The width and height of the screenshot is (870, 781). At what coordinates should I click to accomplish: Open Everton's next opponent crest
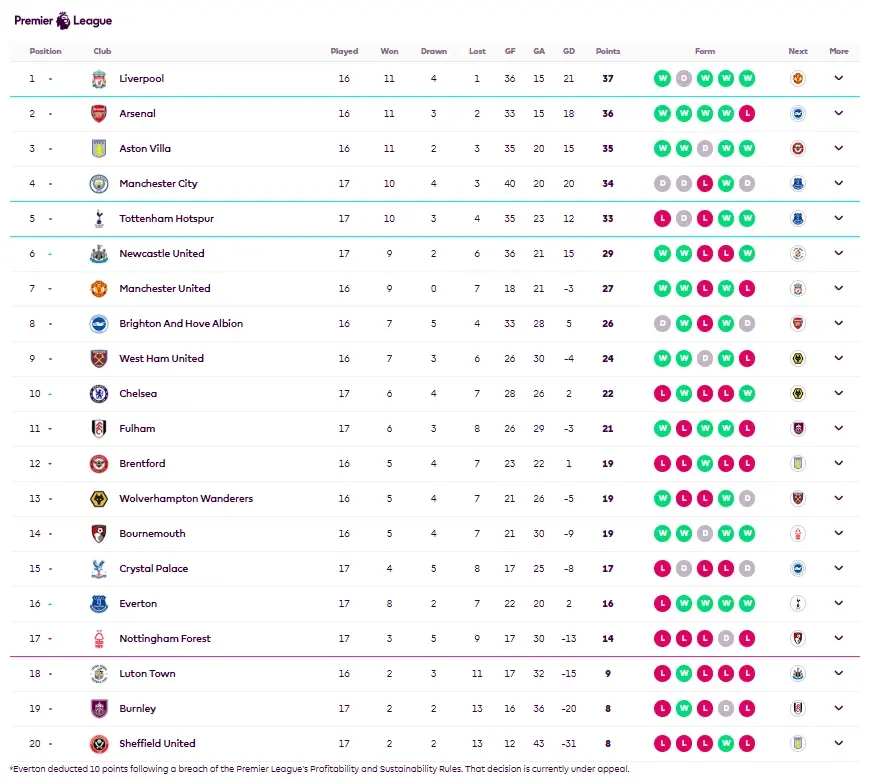click(798, 604)
